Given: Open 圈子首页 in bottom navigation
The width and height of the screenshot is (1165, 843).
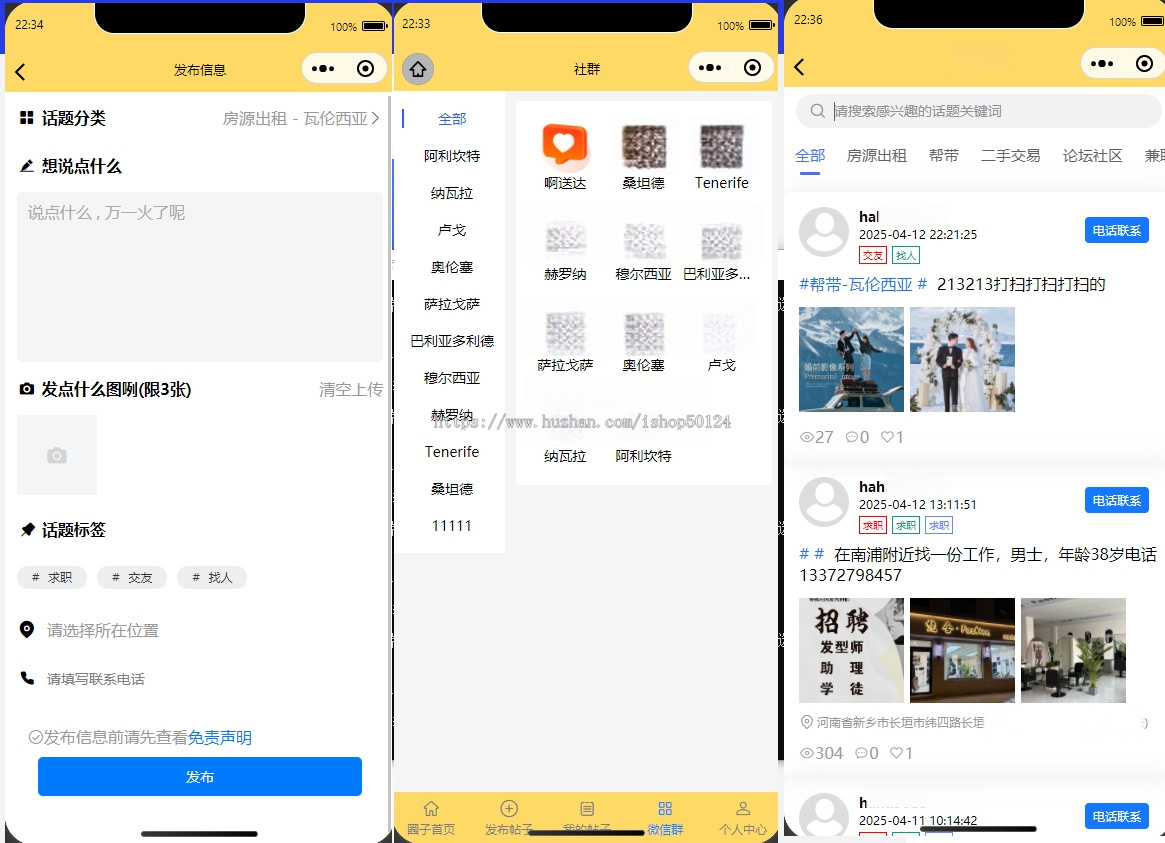Looking at the screenshot, I should [x=431, y=818].
